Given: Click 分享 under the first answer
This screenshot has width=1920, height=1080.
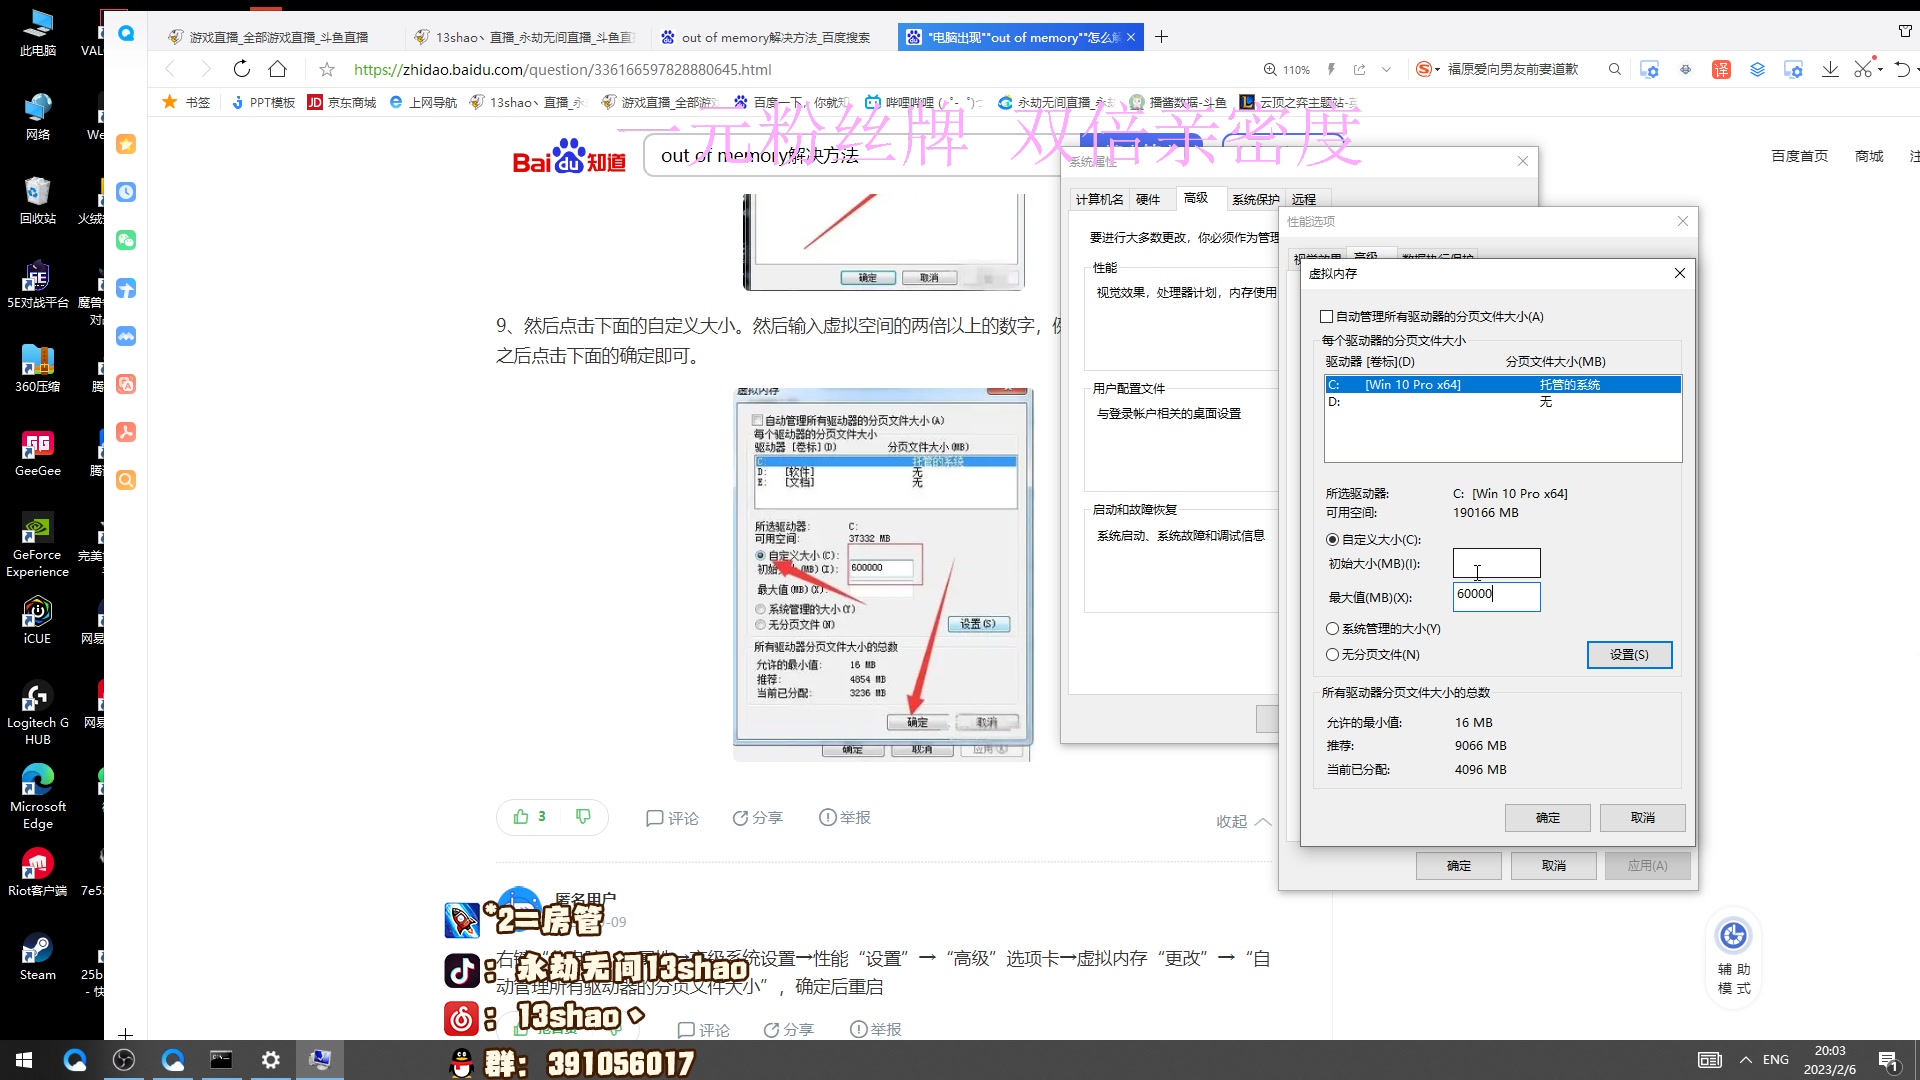Looking at the screenshot, I should coord(757,818).
